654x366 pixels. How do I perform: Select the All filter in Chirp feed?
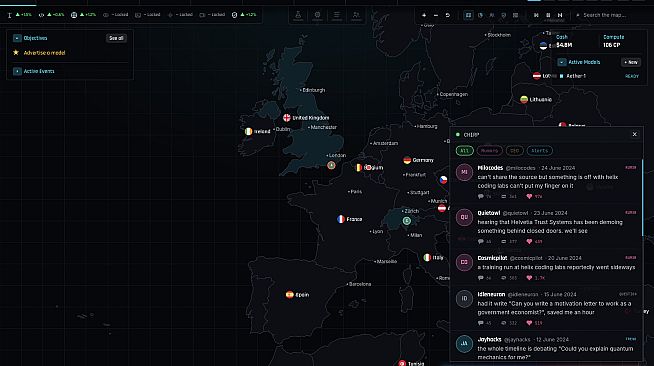click(x=464, y=150)
